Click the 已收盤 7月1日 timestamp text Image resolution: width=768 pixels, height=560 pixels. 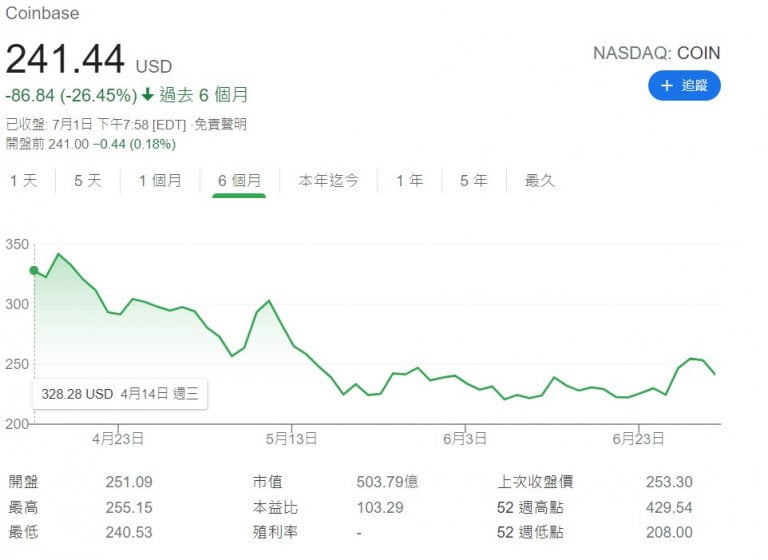pos(96,124)
